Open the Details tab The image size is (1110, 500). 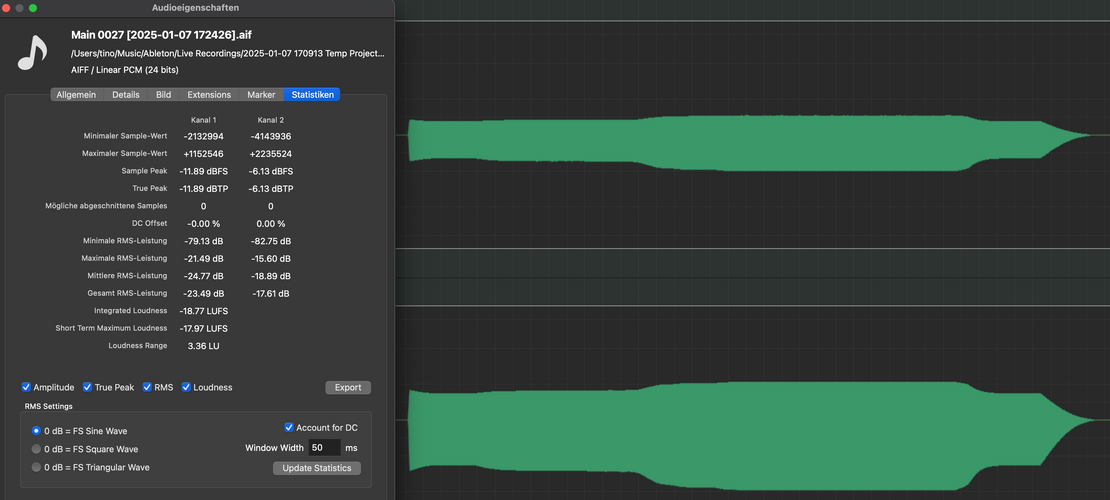125,95
